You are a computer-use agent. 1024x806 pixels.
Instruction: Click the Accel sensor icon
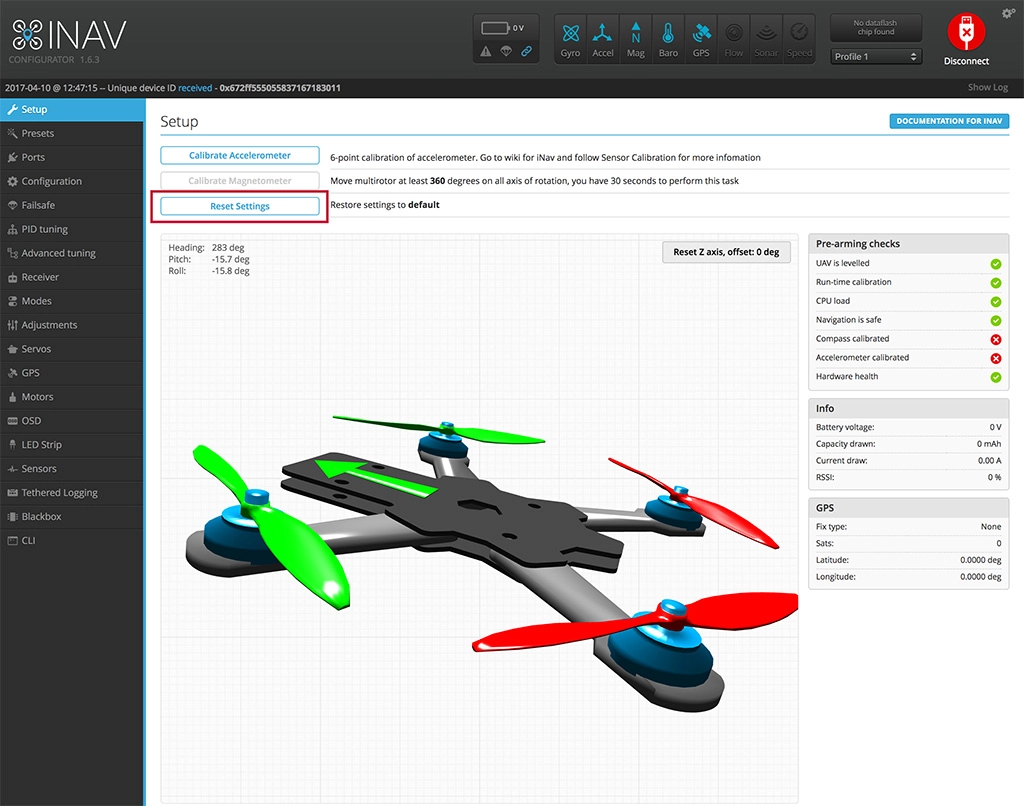click(x=603, y=39)
